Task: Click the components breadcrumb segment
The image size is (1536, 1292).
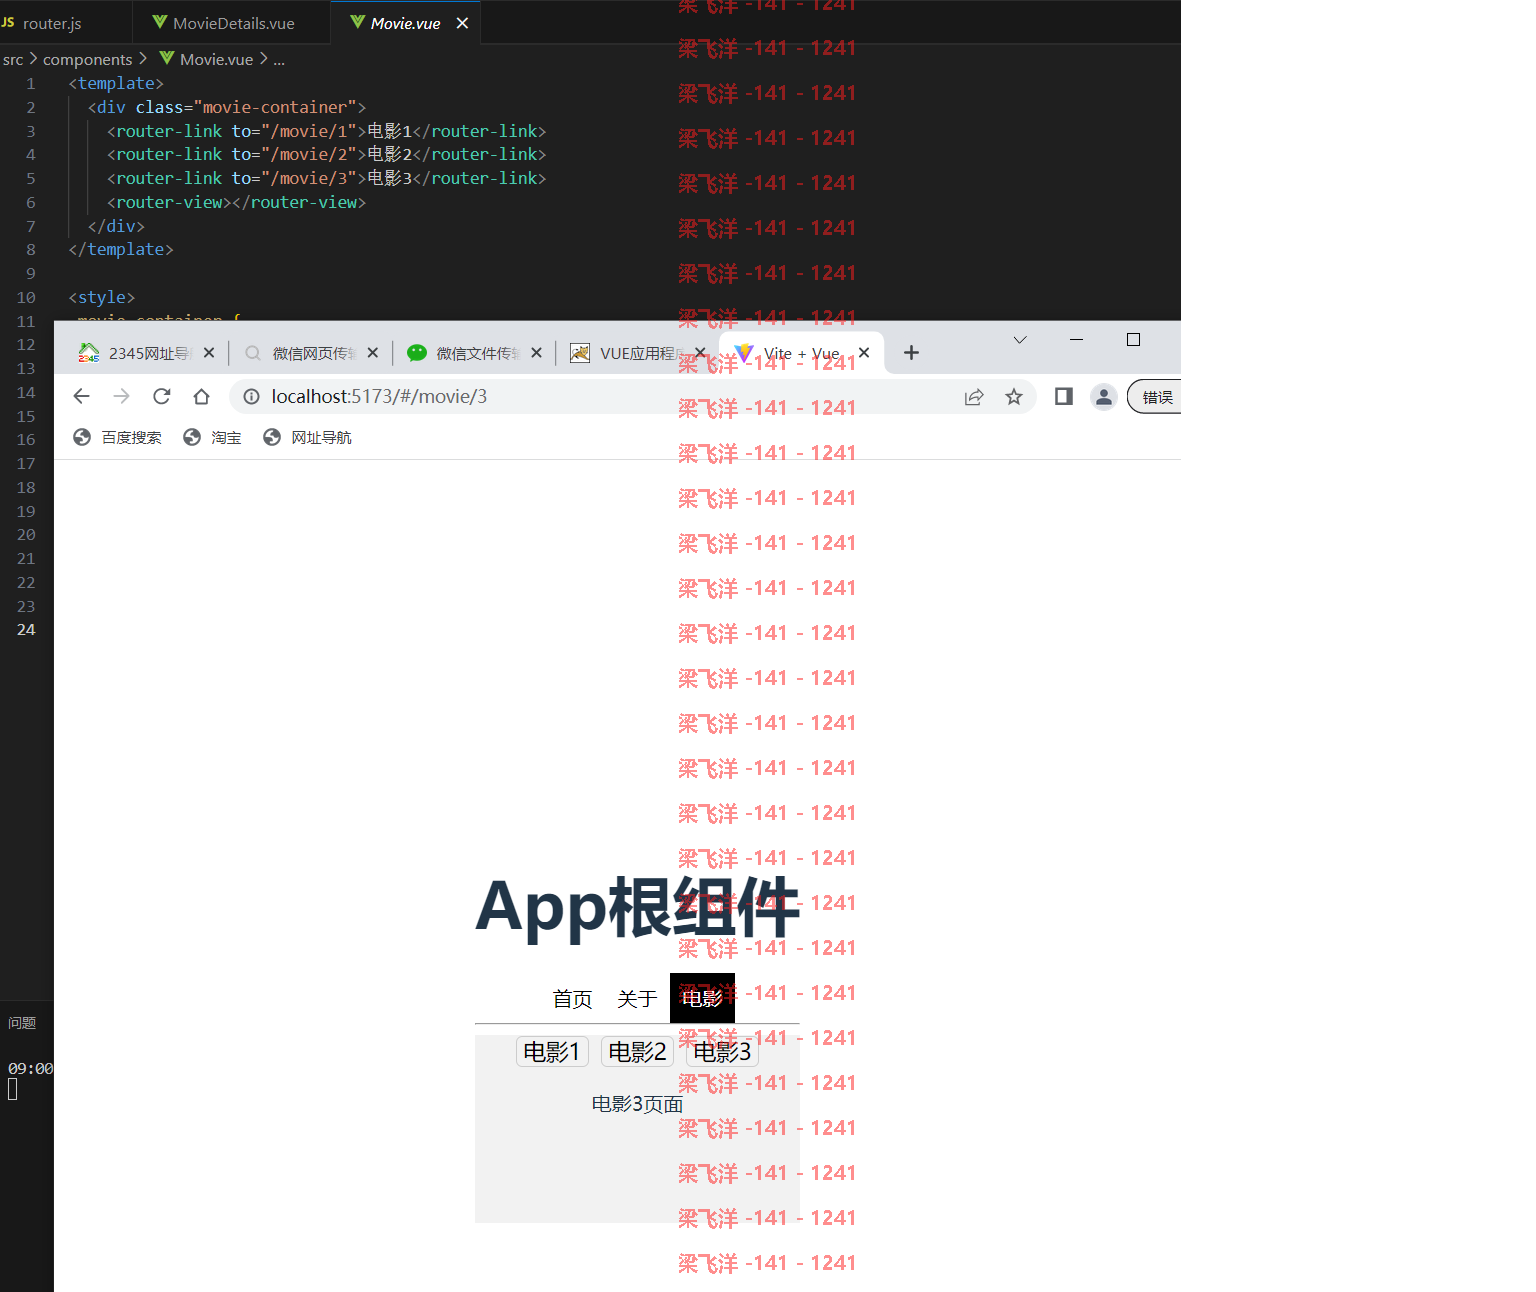Action: point(87,60)
